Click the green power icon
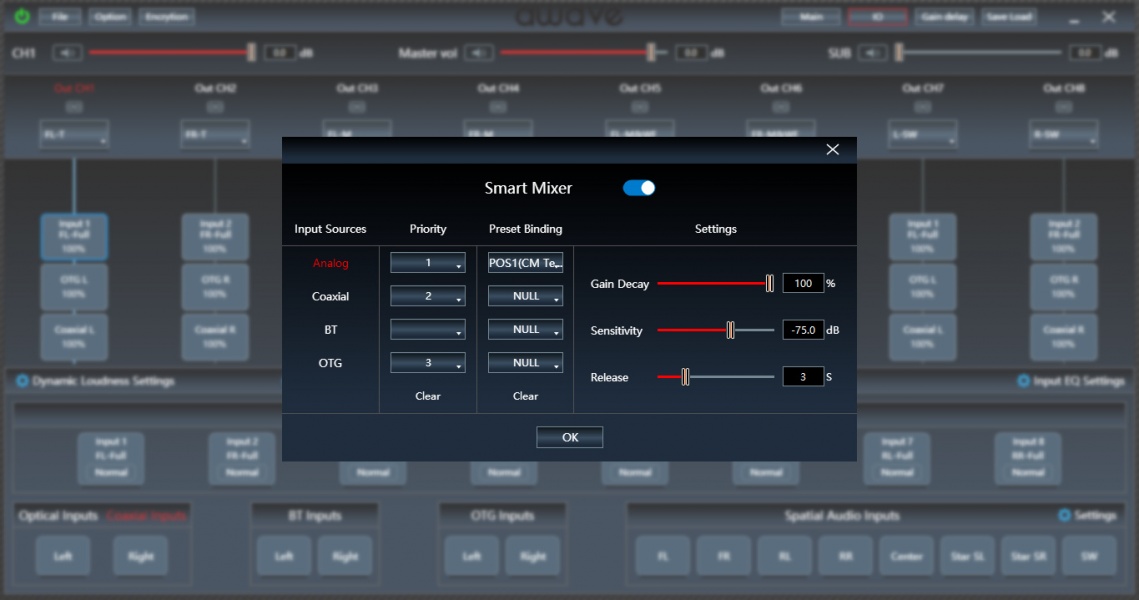Viewport: 1139px width, 600px height. pyautogui.click(x=21, y=17)
